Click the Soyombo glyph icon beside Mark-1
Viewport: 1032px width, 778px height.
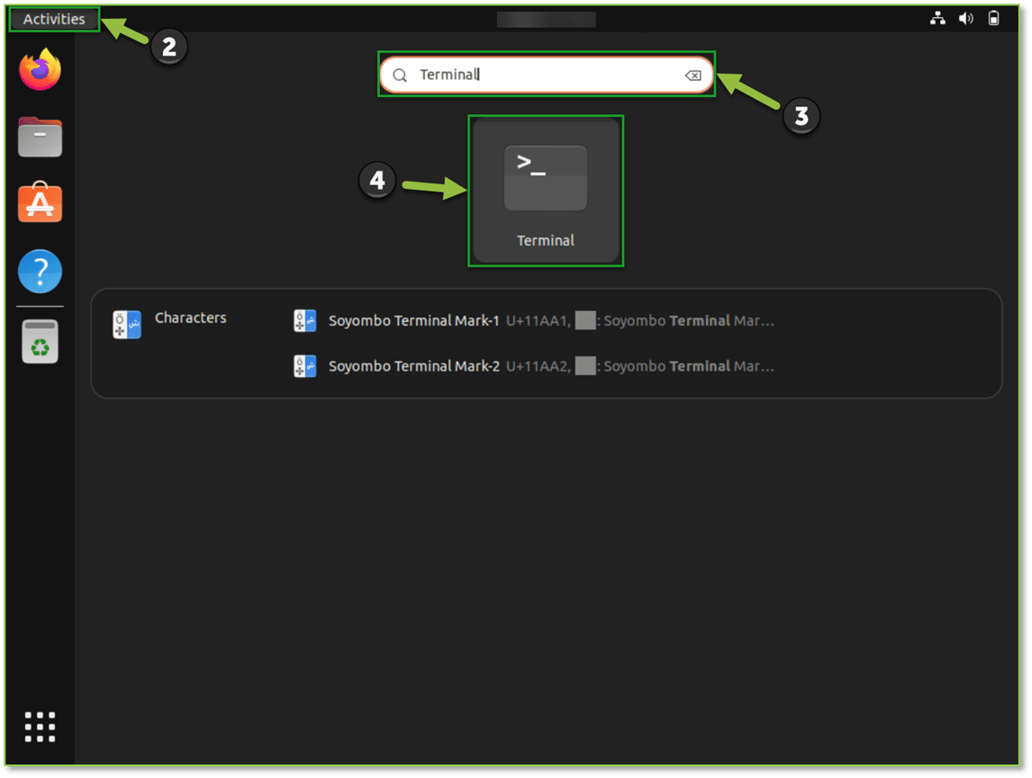305,320
